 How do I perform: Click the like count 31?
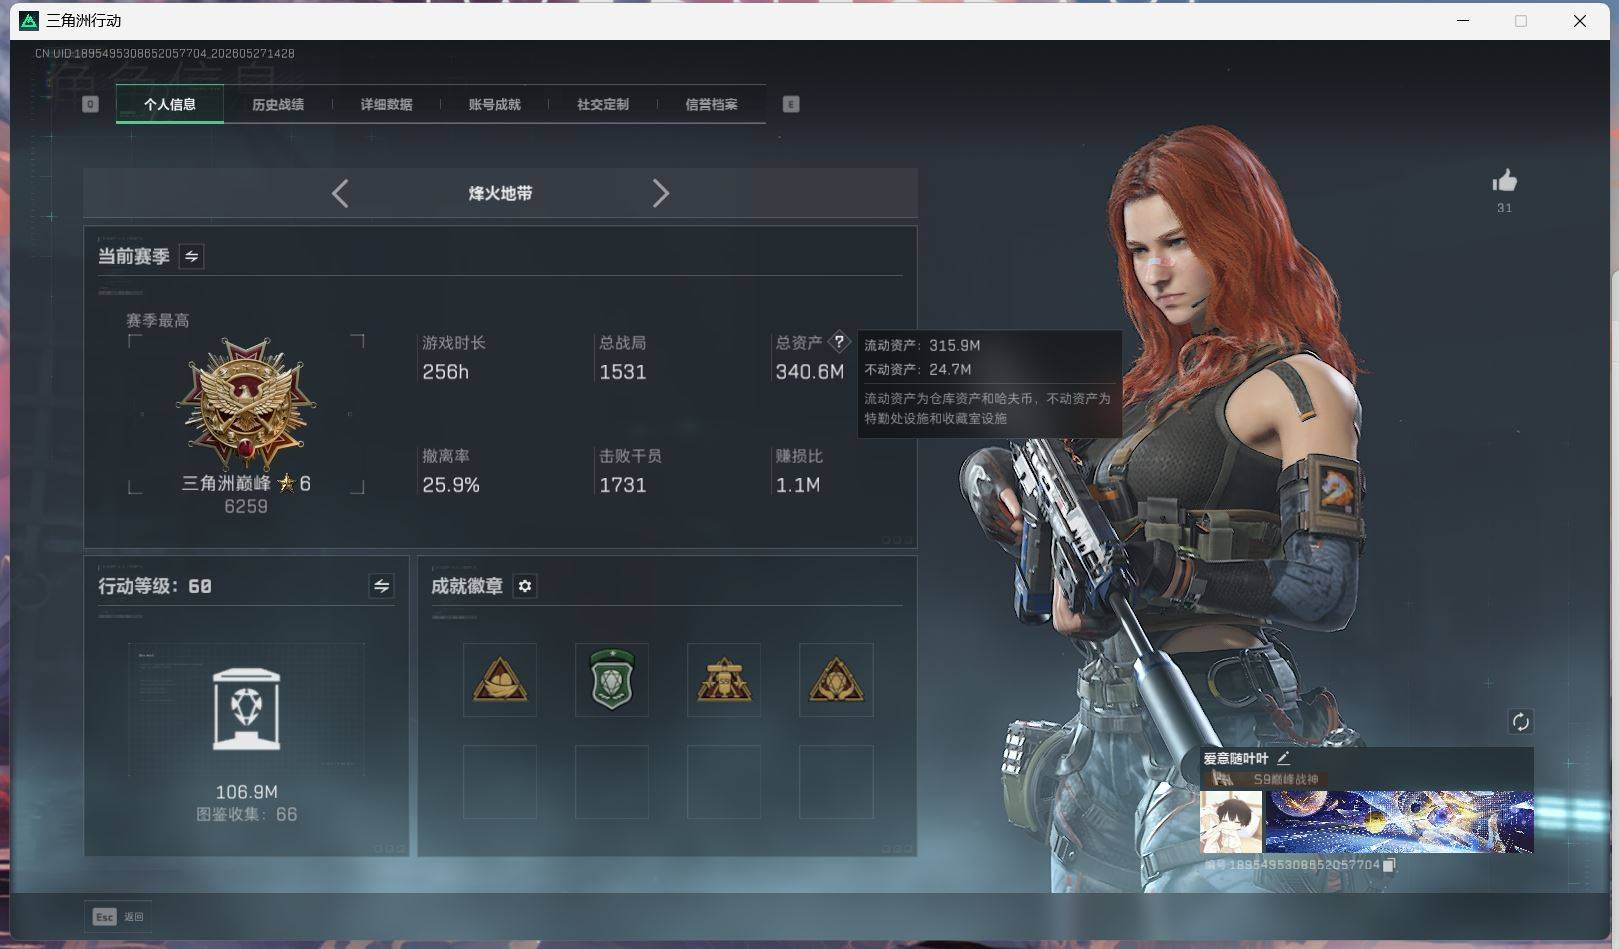click(1505, 208)
